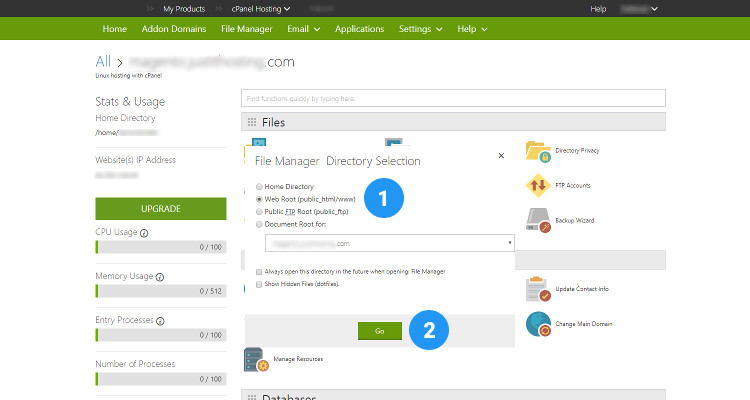This screenshot has width=750, height=400.
Task: Select the Document Root for radio
Action: [x=259, y=224]
